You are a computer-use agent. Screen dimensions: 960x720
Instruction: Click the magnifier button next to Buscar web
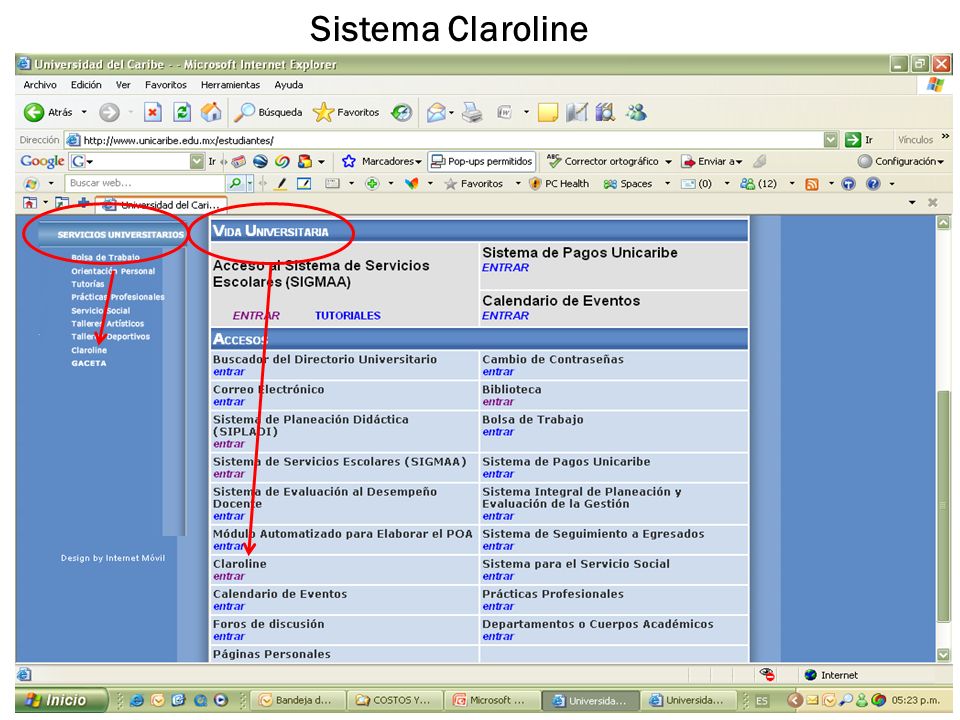pos(235,183)
